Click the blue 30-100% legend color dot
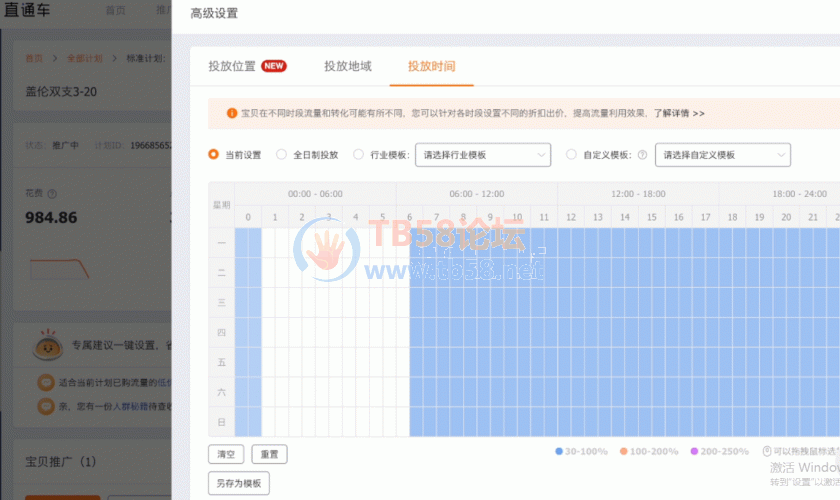Image resolution: width=840 pixels, height=500 pixels. [559, 452]
